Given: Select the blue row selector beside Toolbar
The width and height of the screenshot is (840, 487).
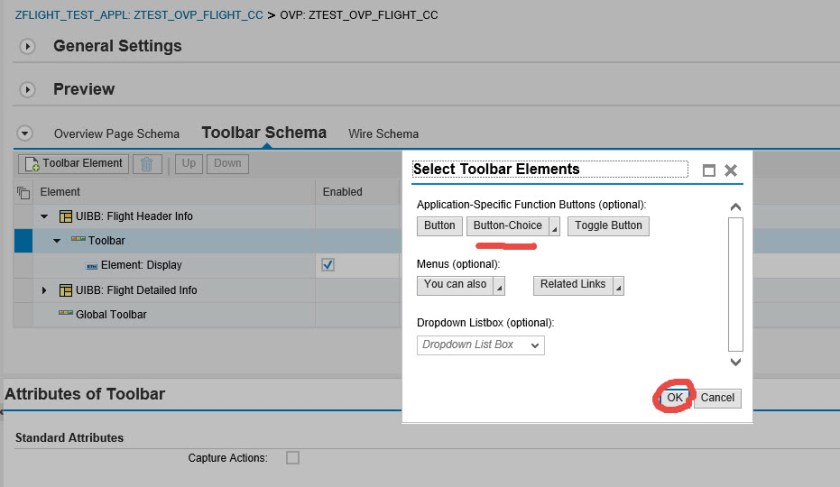Looking at the screenshot, I should (x=24, y=241).
